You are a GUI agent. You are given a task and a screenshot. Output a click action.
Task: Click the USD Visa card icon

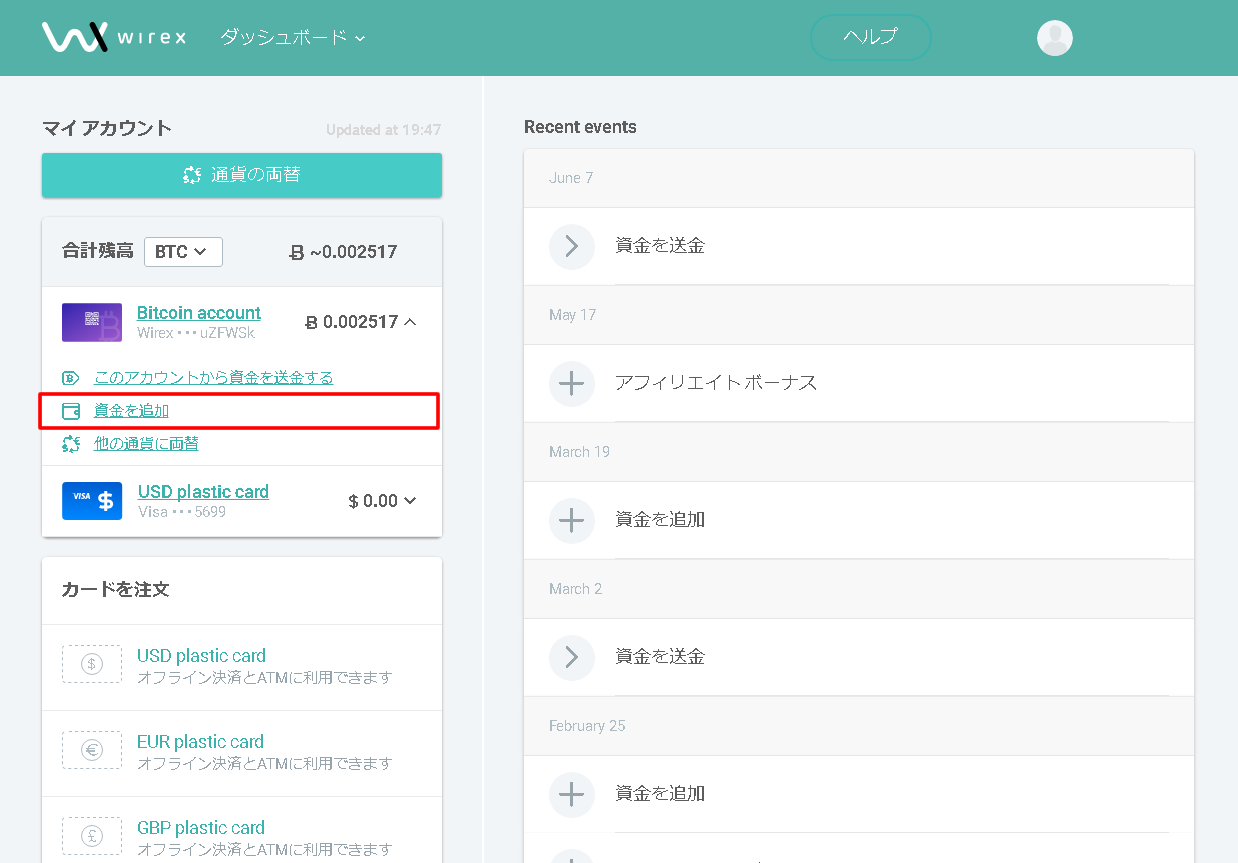pos(92,501)
